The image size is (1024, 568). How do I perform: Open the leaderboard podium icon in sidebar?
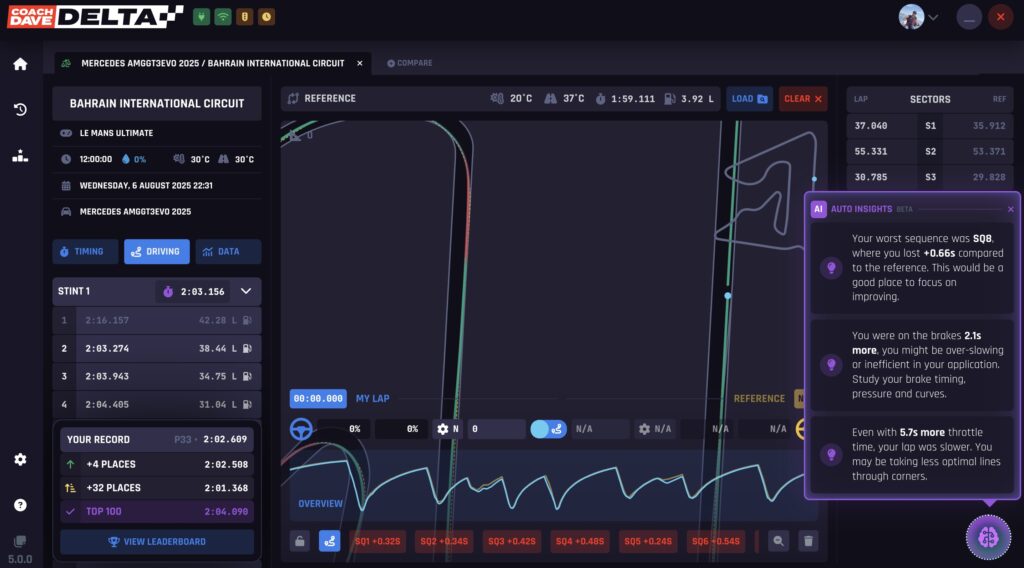point(20,156)
